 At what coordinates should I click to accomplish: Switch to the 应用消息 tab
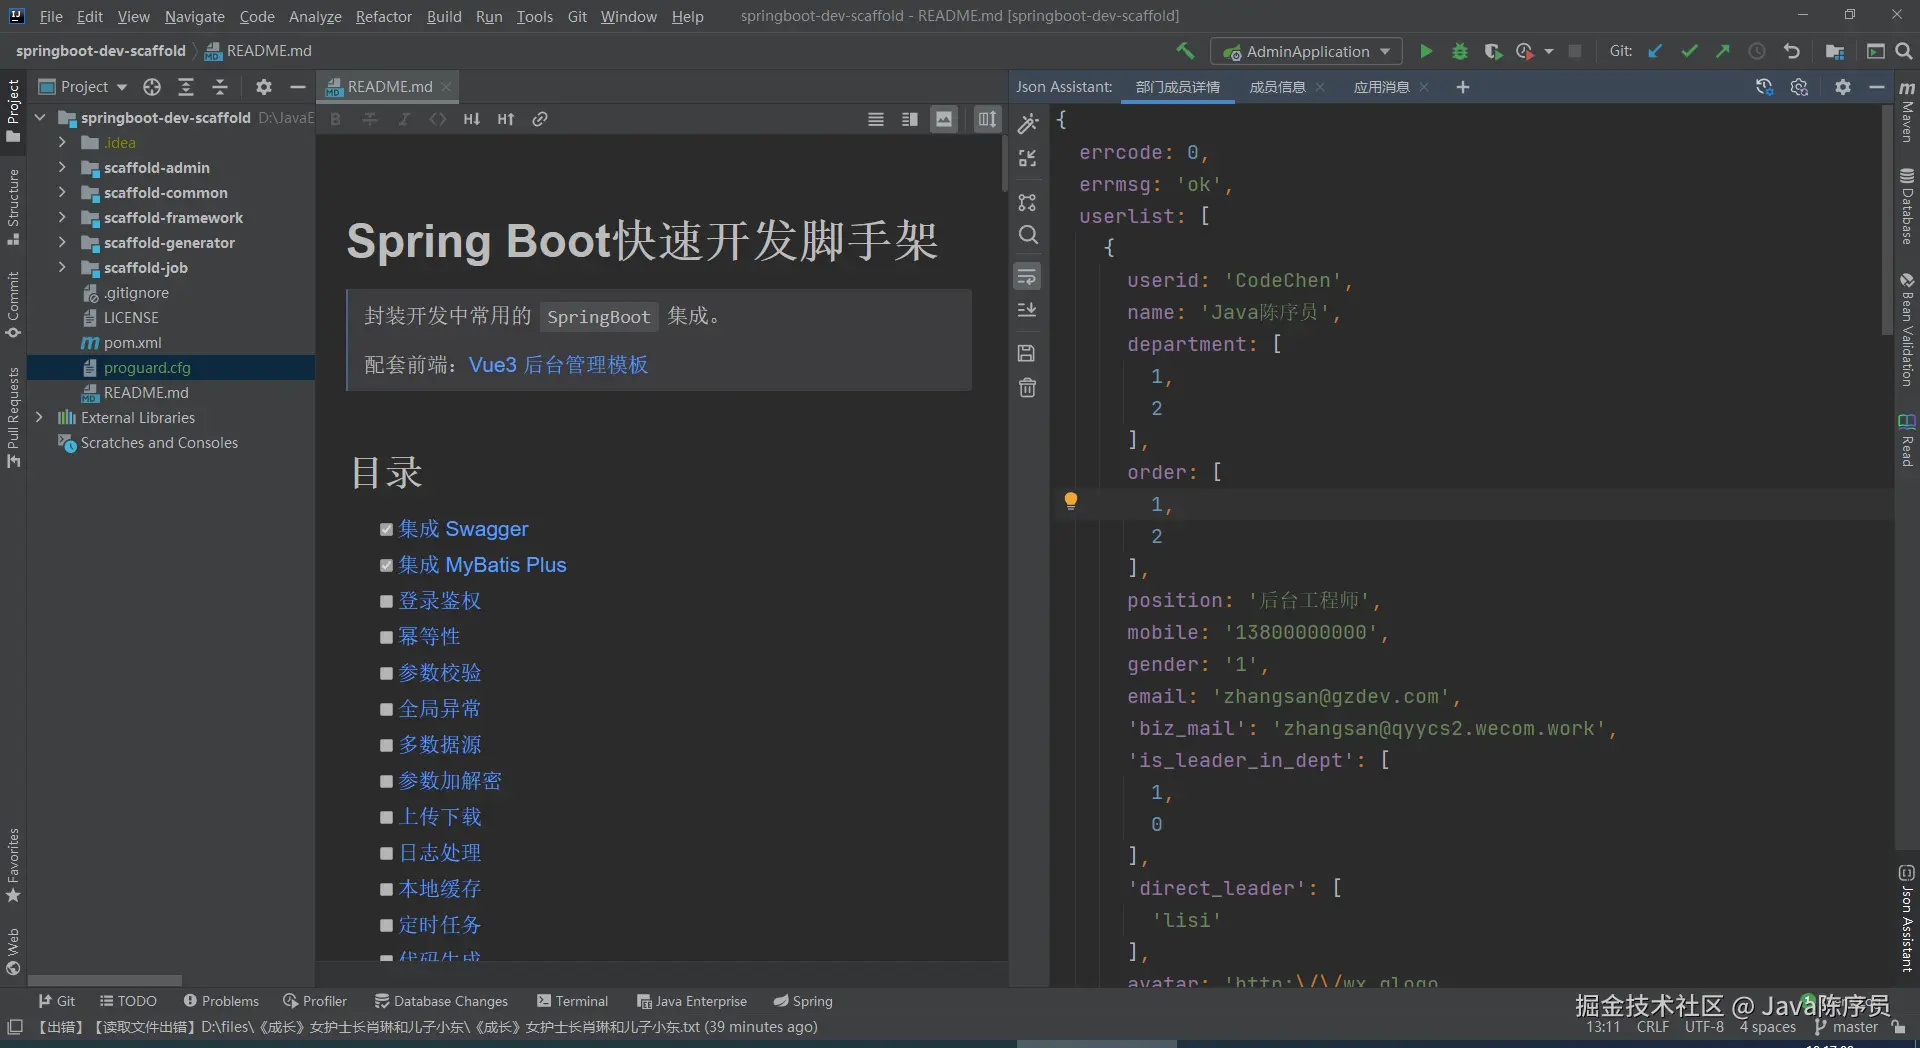click(x=1381, y=87)
